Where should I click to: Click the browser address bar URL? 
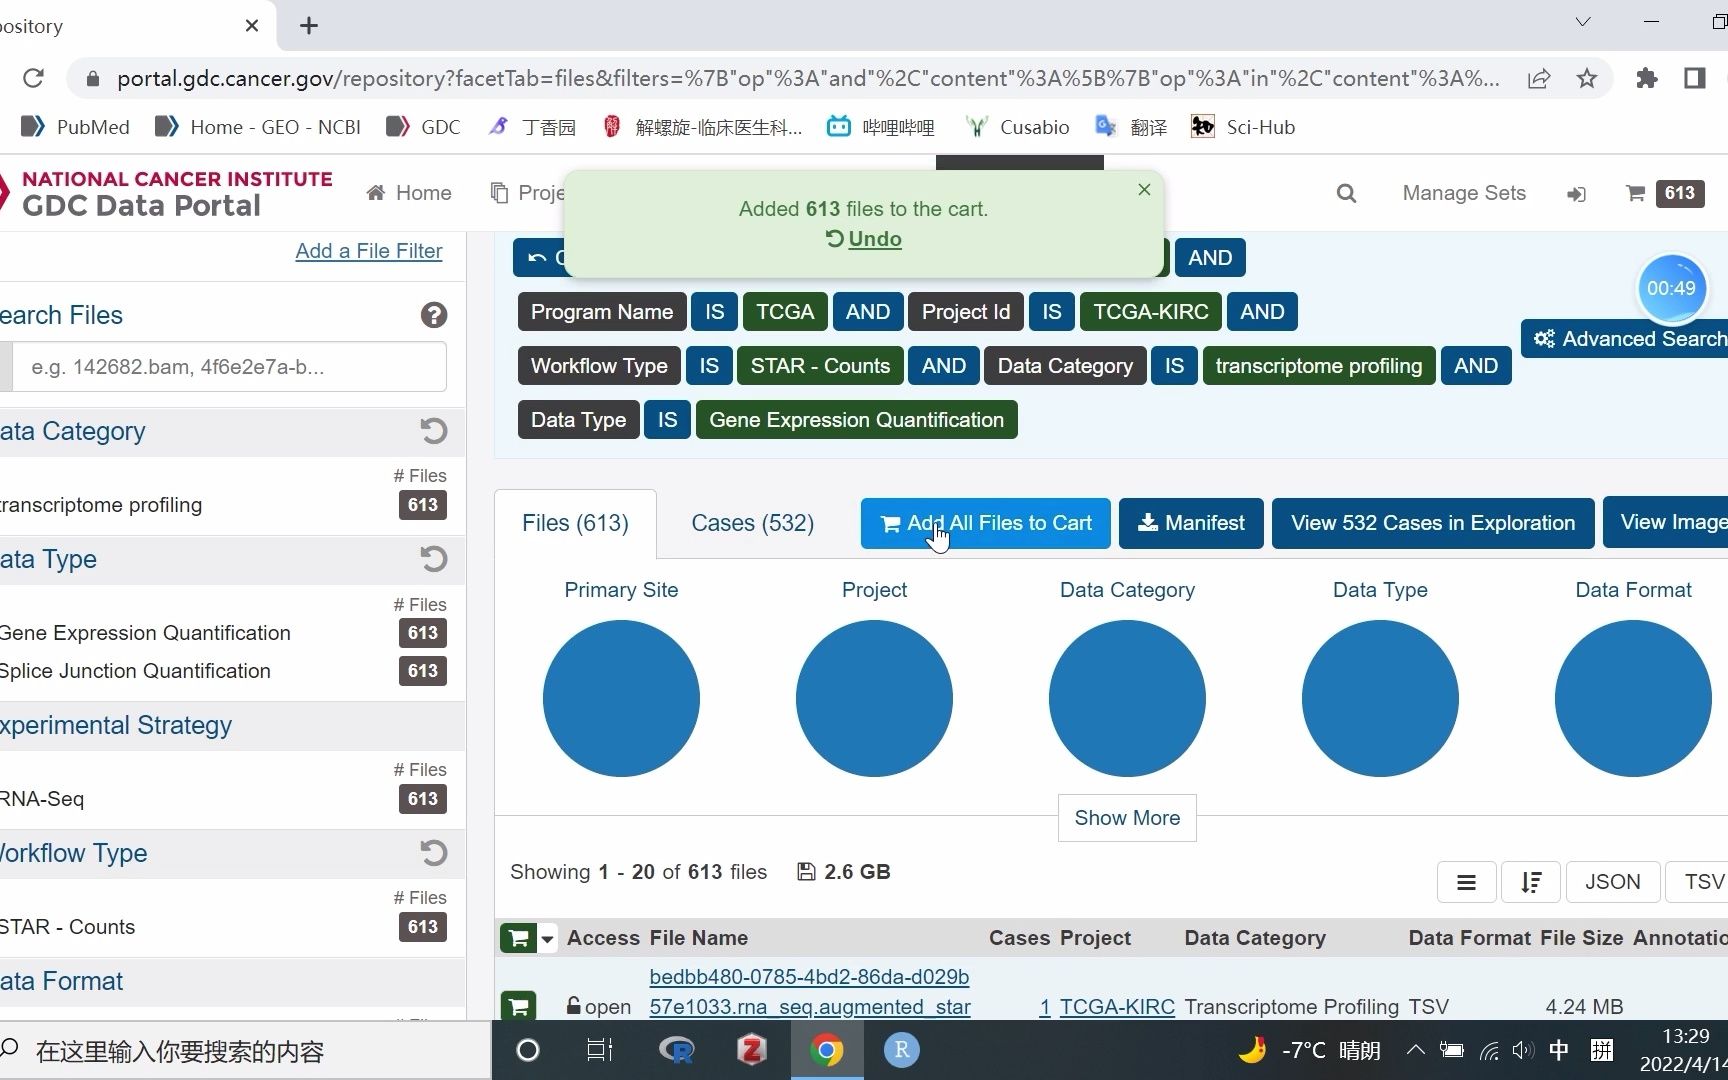click(808, 78)
